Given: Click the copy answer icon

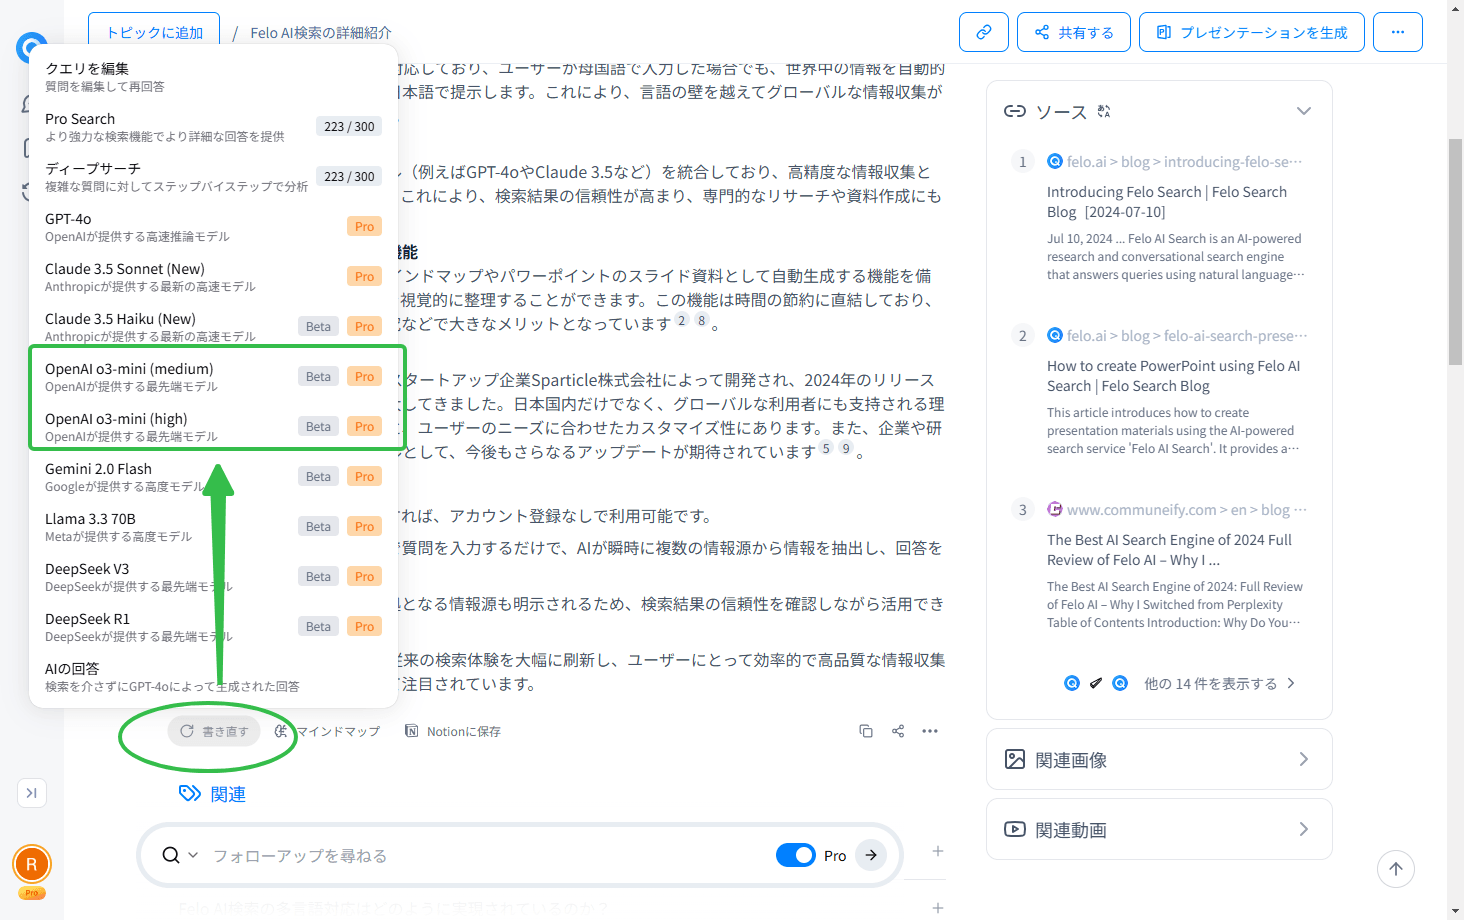Looking at the screenshot, I should (x=866, y=731).
